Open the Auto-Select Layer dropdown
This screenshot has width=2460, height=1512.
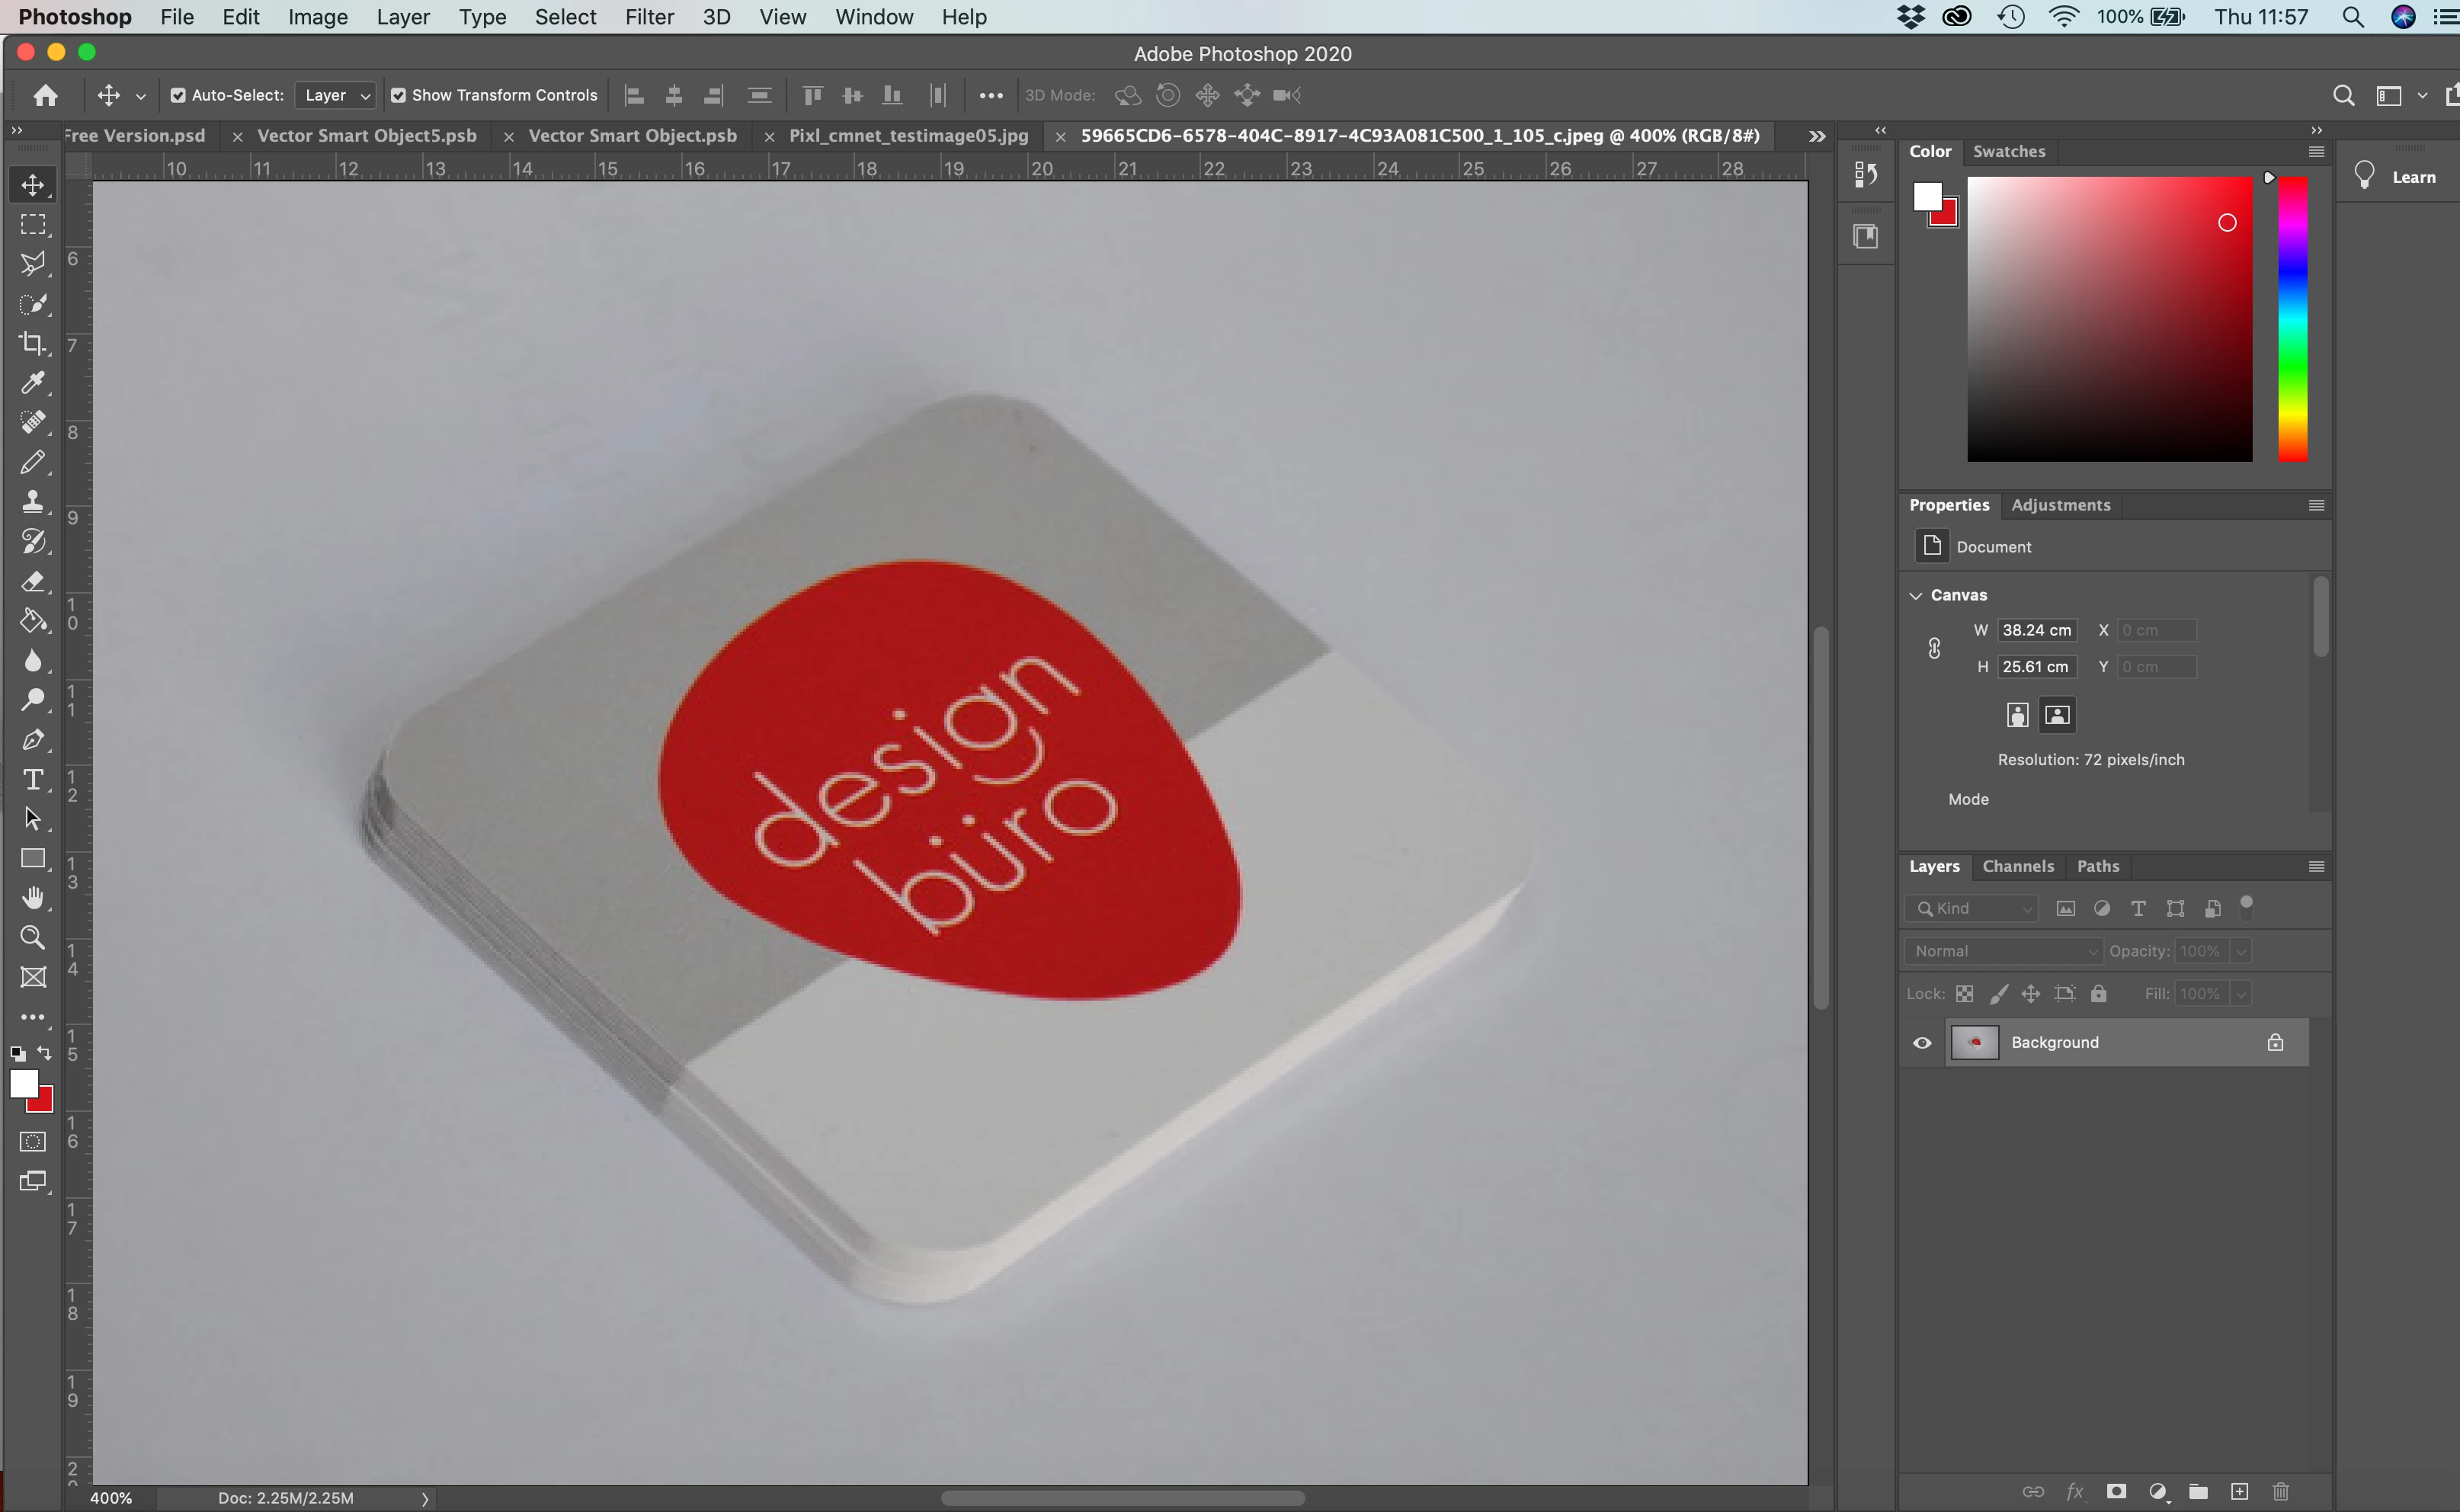point(337,95)
